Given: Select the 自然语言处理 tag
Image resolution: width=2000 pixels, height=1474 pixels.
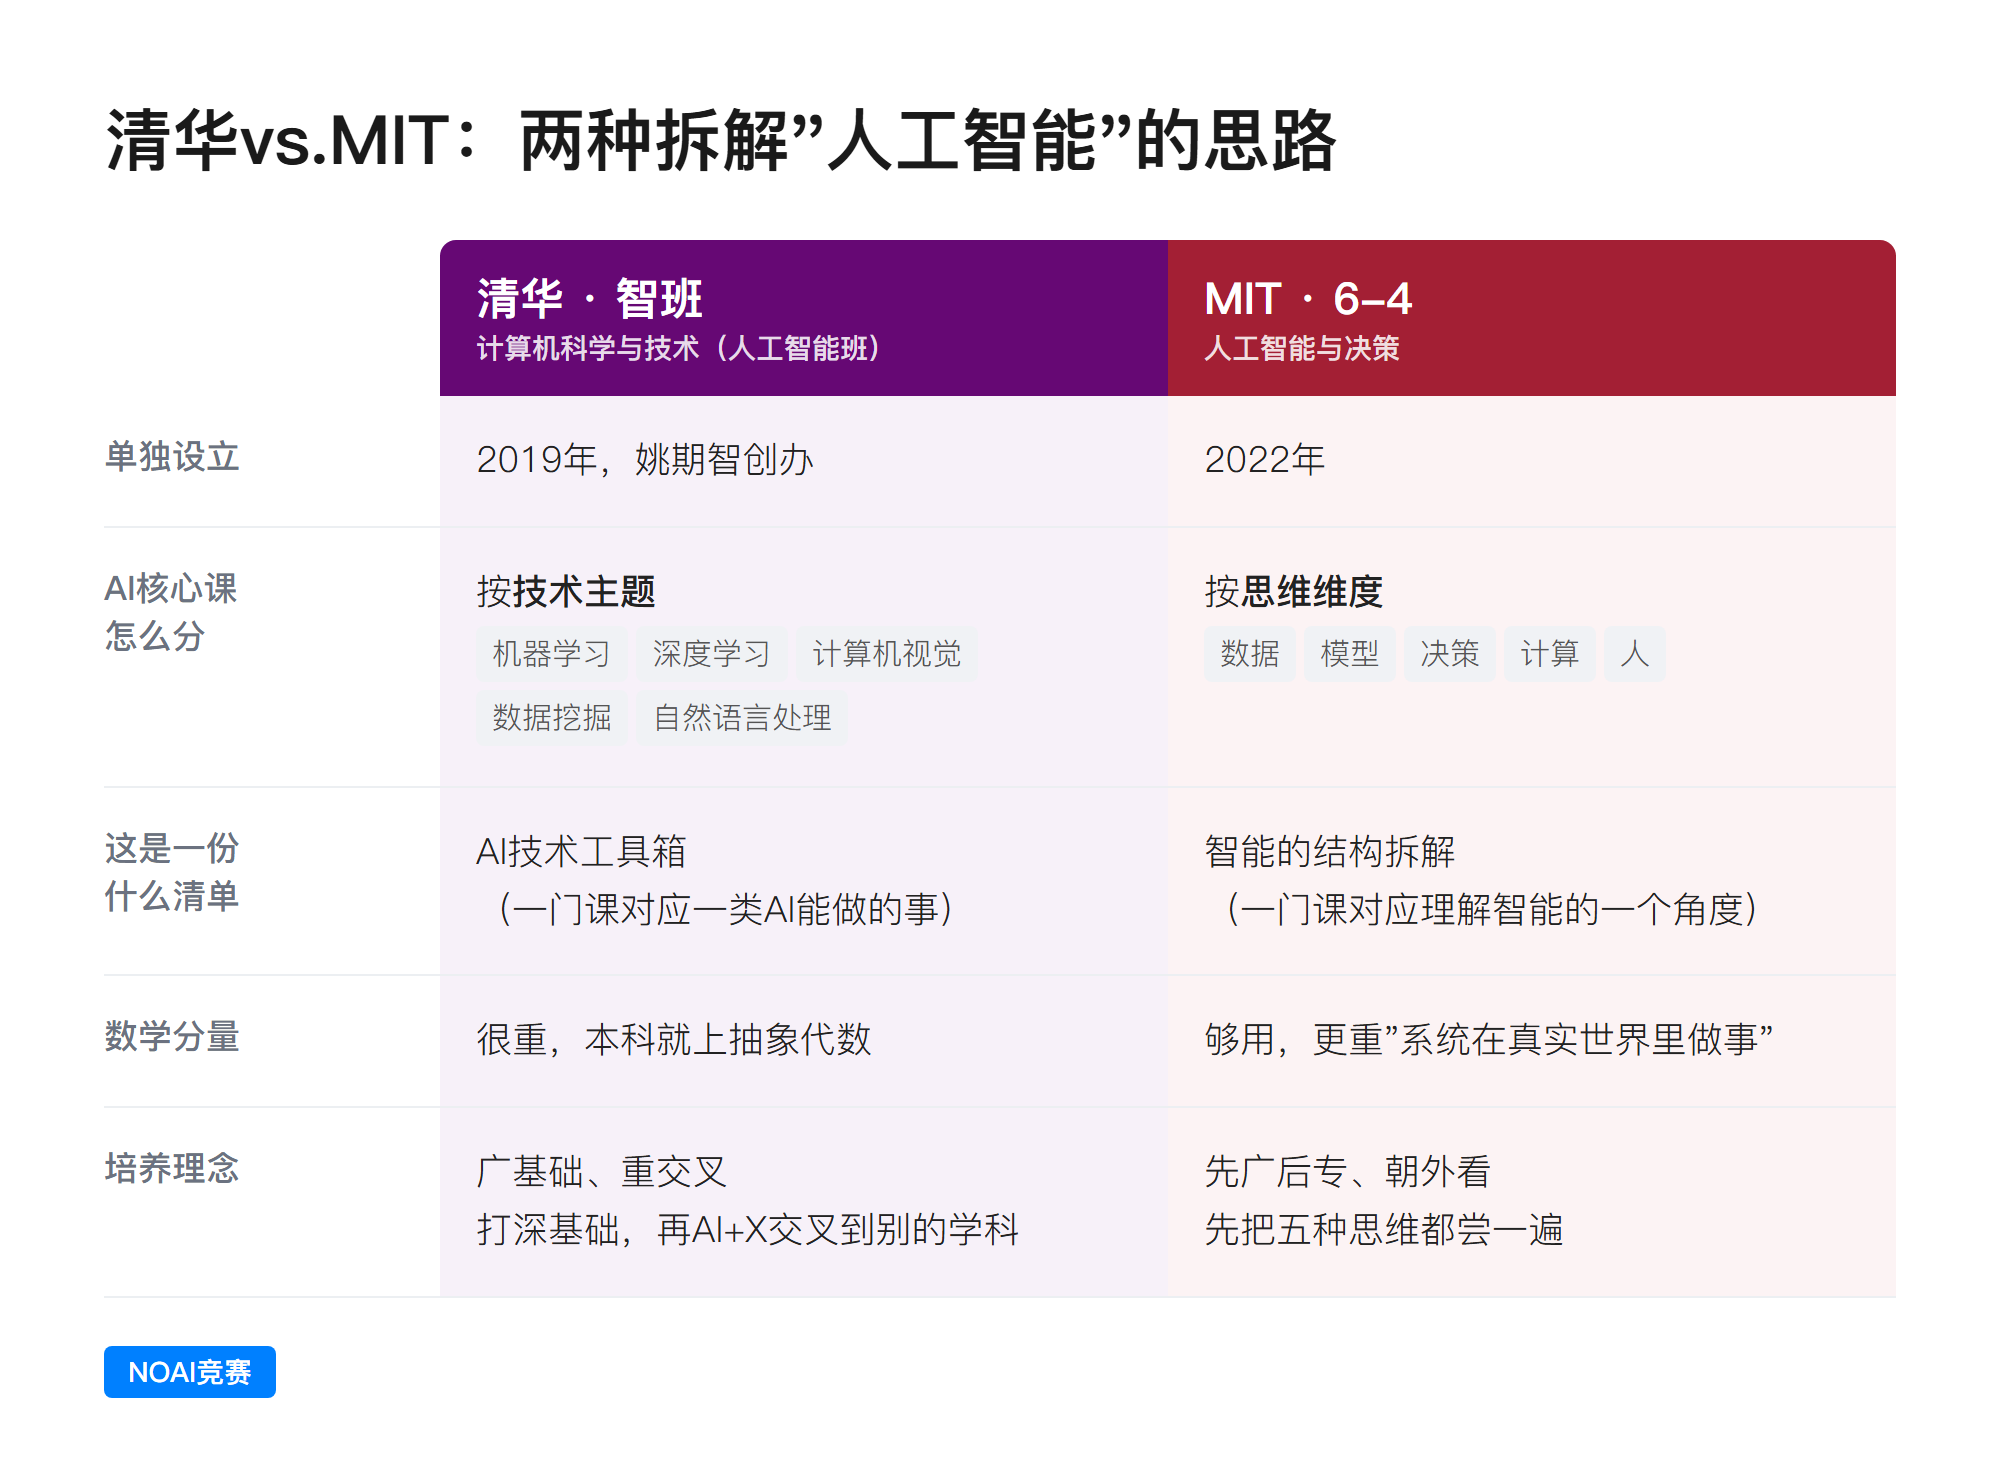Looking at the screenshot, I should 742,718.
